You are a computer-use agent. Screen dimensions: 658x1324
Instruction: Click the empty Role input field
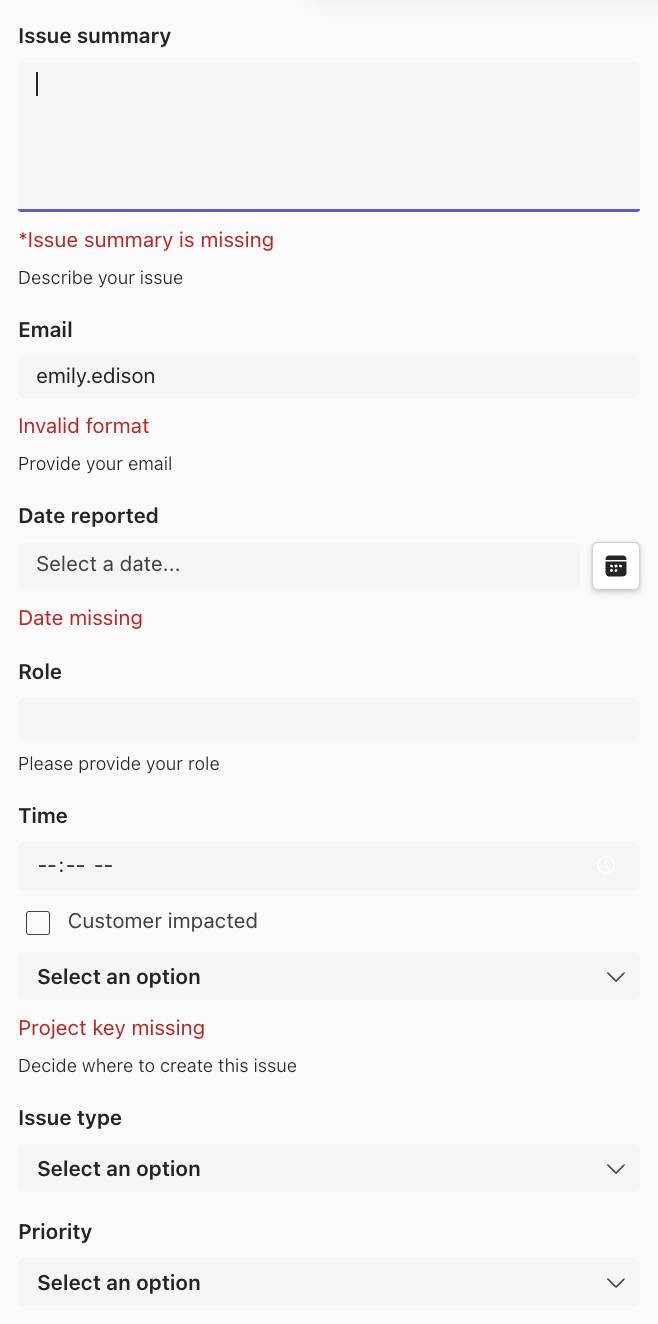coord(328,718)
